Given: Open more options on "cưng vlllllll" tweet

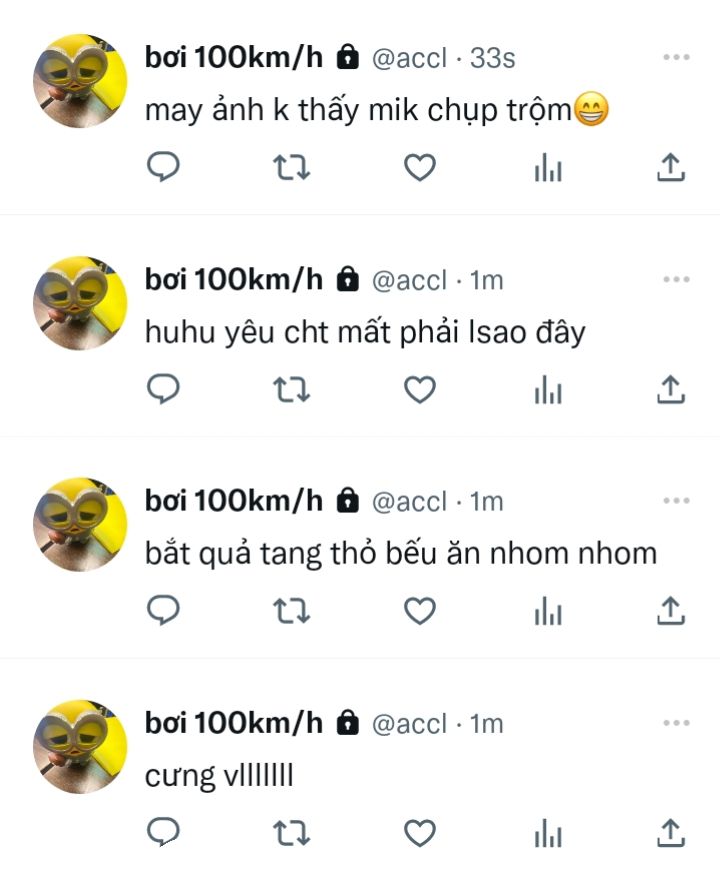Looking at the screenshot, I should (x=676, y=722).
